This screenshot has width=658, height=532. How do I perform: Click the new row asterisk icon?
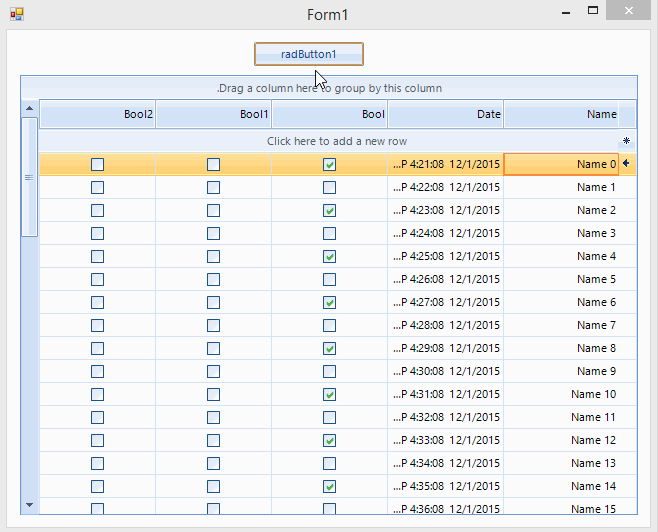626,141
